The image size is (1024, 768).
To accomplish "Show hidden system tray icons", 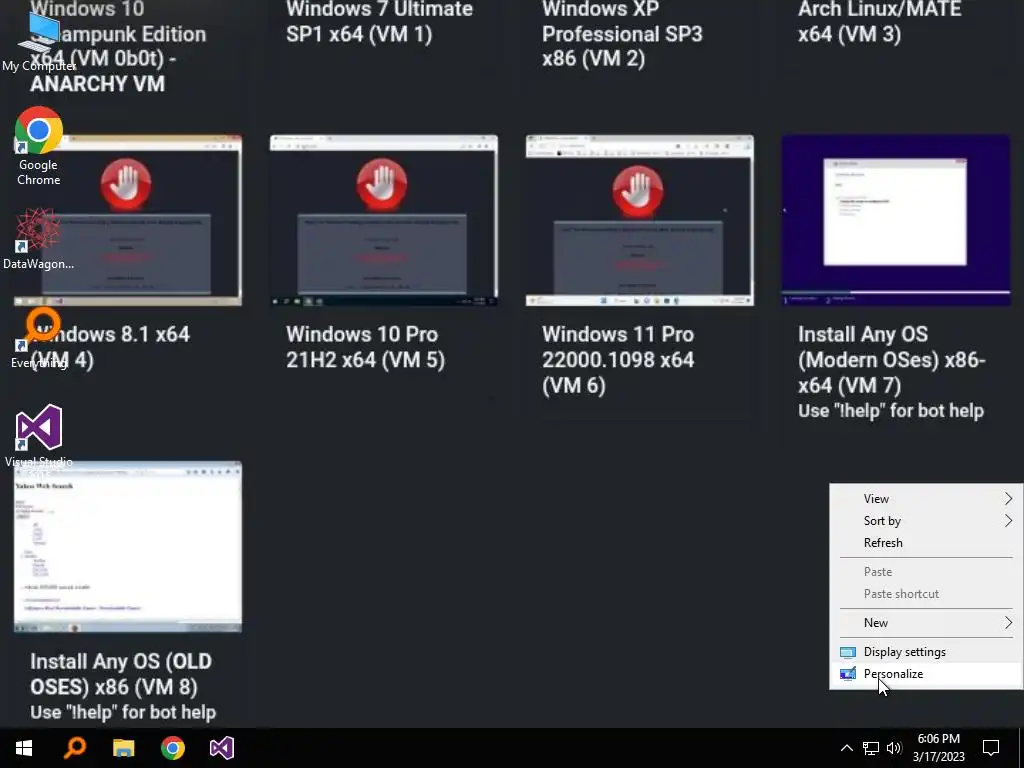I will [846, 748].
